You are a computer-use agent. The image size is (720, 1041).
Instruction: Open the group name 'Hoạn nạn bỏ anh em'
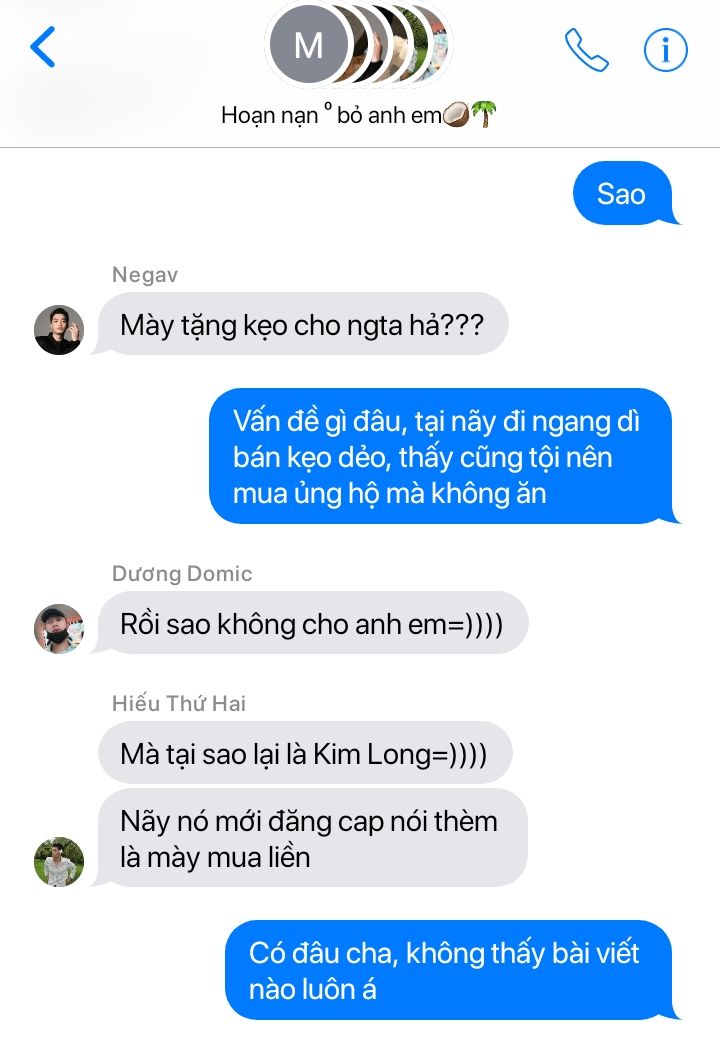[359, 115]
